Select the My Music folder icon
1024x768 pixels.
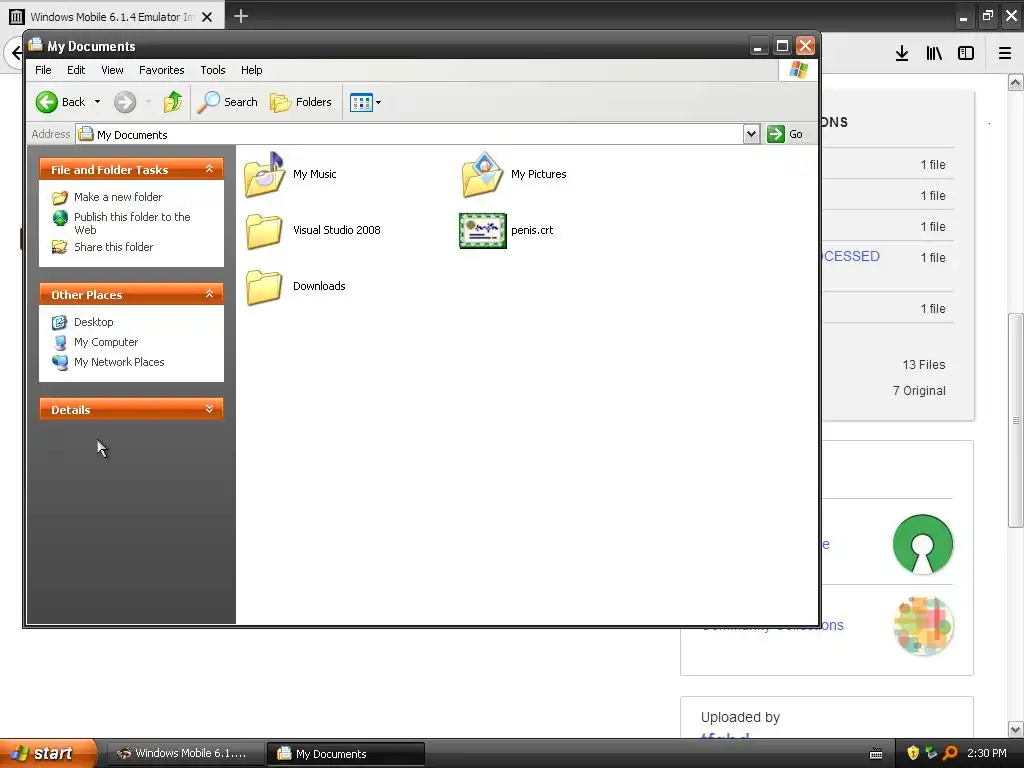pos(264,174)
